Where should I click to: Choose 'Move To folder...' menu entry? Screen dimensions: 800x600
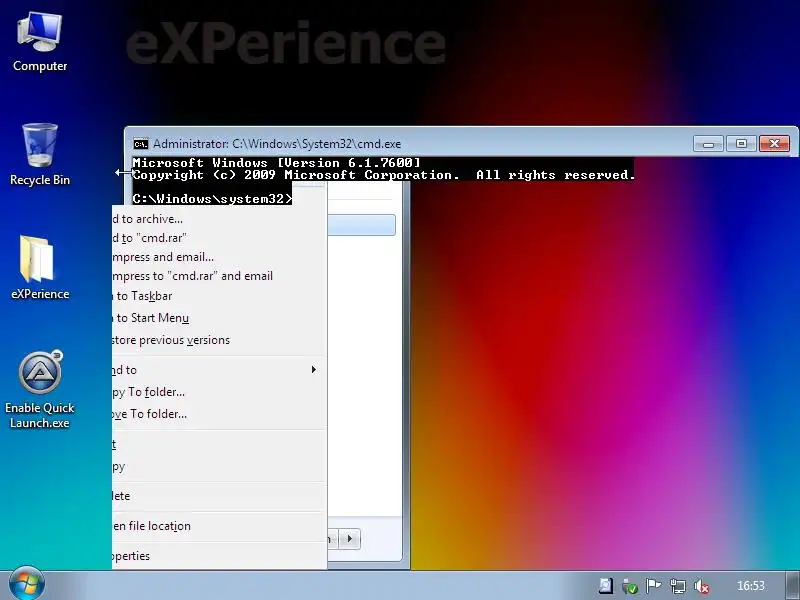[x=219, y=414]
